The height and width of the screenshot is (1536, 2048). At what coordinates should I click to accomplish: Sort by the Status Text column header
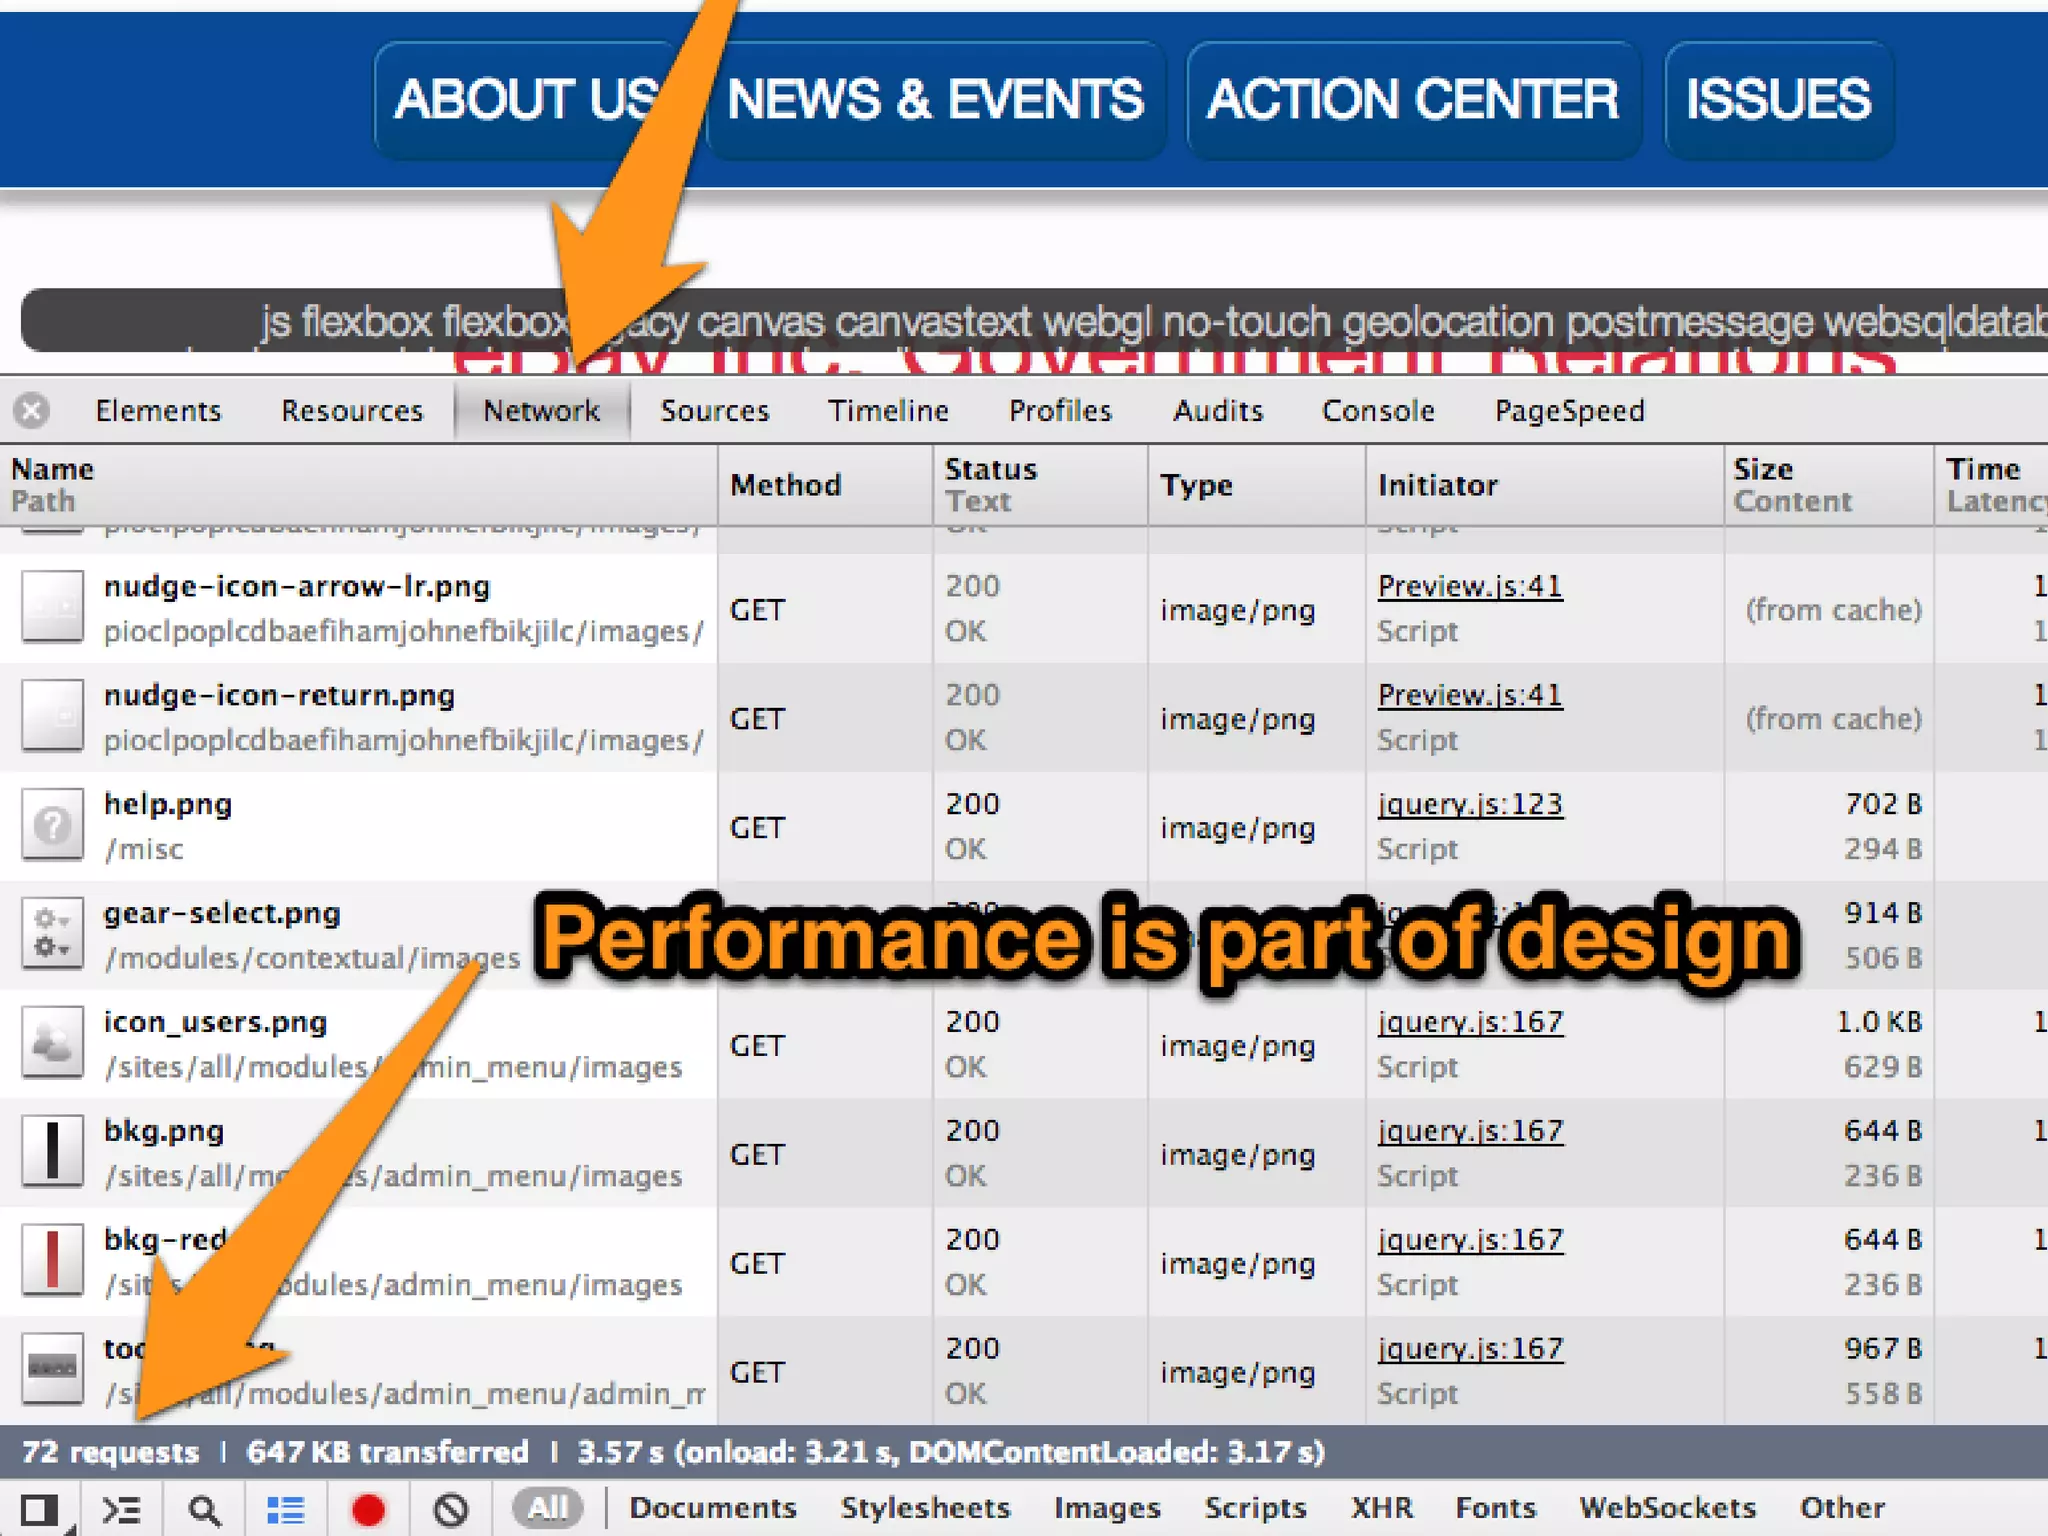pyautogui.click(x=1040, y=485)
